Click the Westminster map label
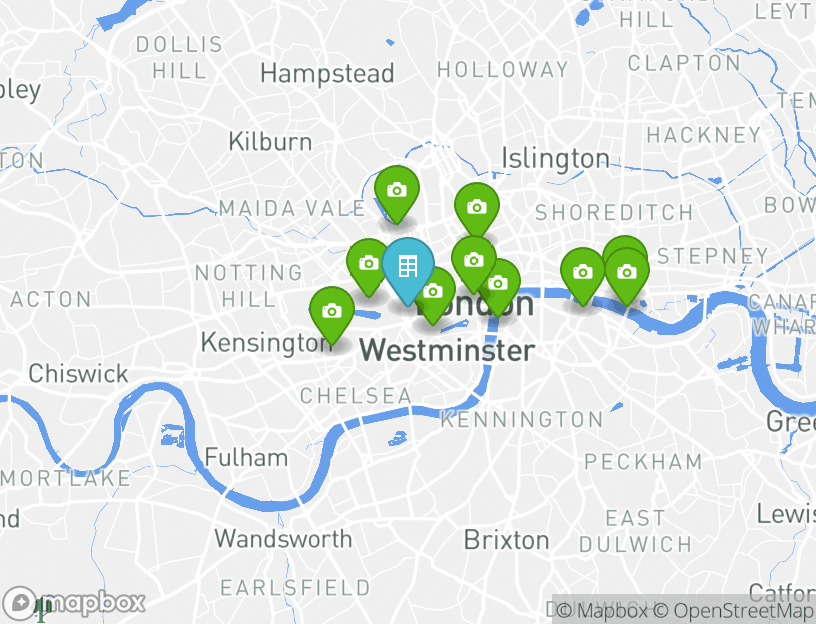The image size is (816, 624). [448, 350]
